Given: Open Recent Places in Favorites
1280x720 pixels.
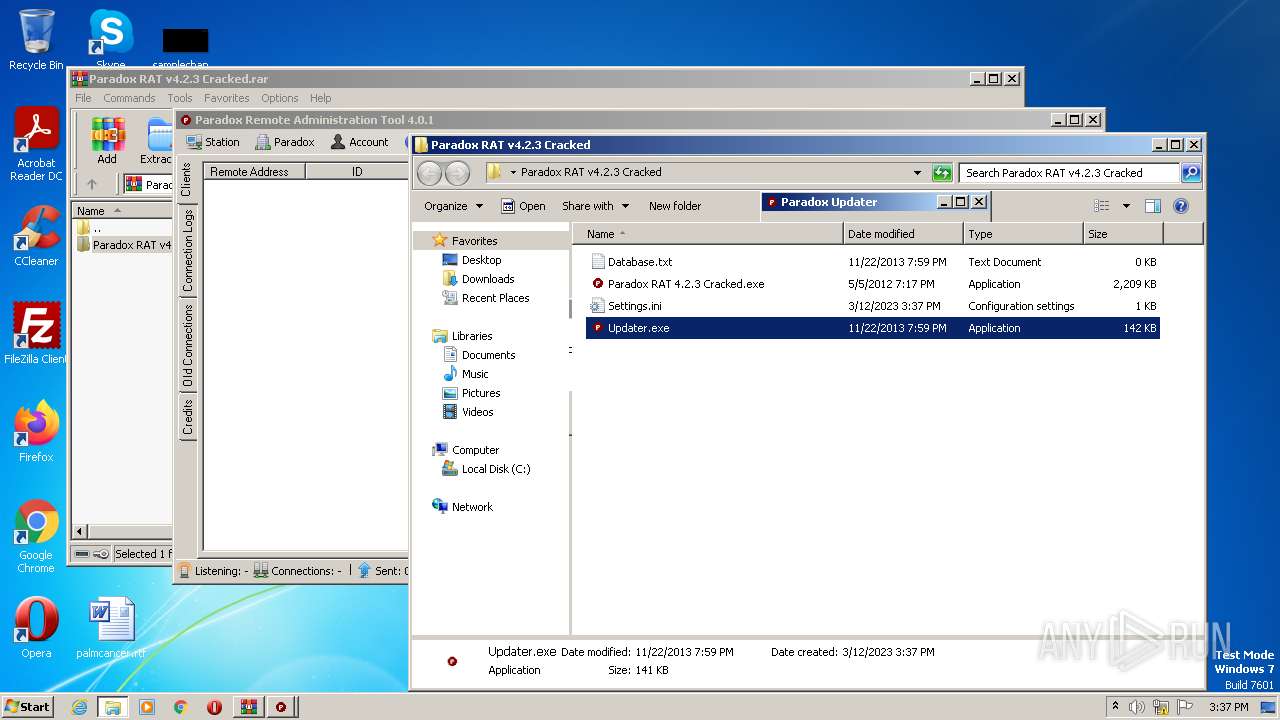Looking at the screenshot, I should click(495, 298).
